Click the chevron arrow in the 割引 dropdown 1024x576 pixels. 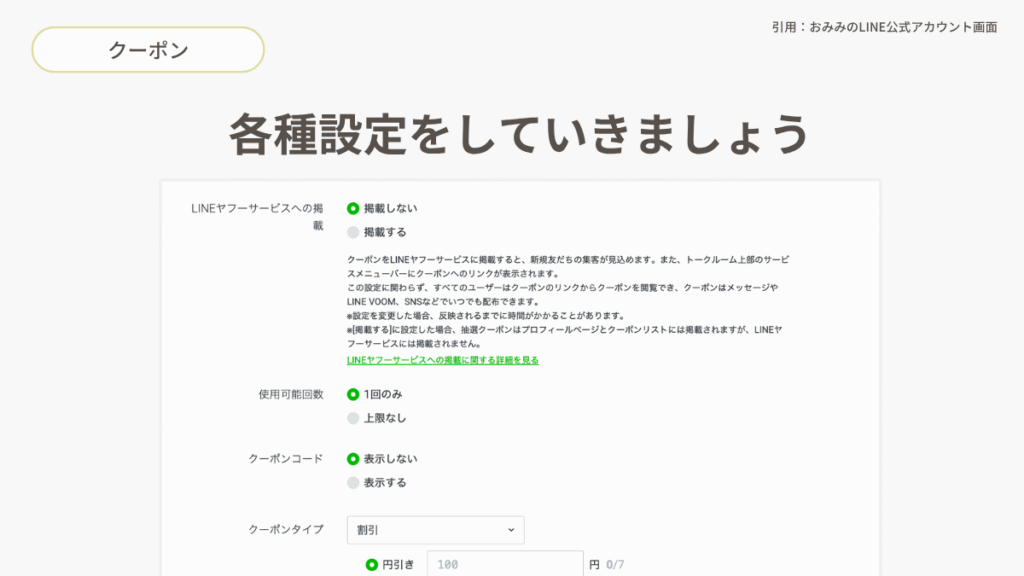coord(510,529)
